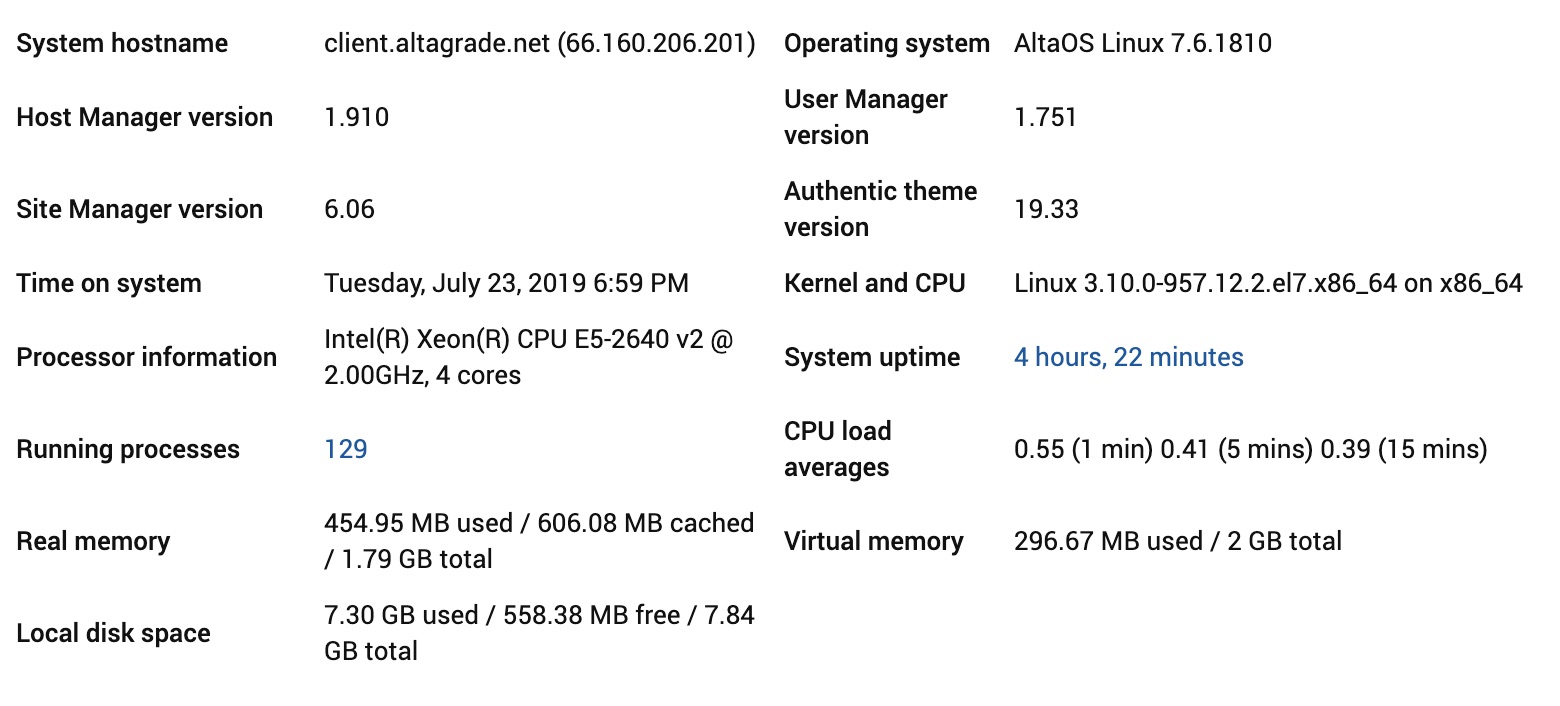The width and height of the screenshot is (1560, 706).
Task: Click the Operating system label
Action: click(x=887, y=43)
